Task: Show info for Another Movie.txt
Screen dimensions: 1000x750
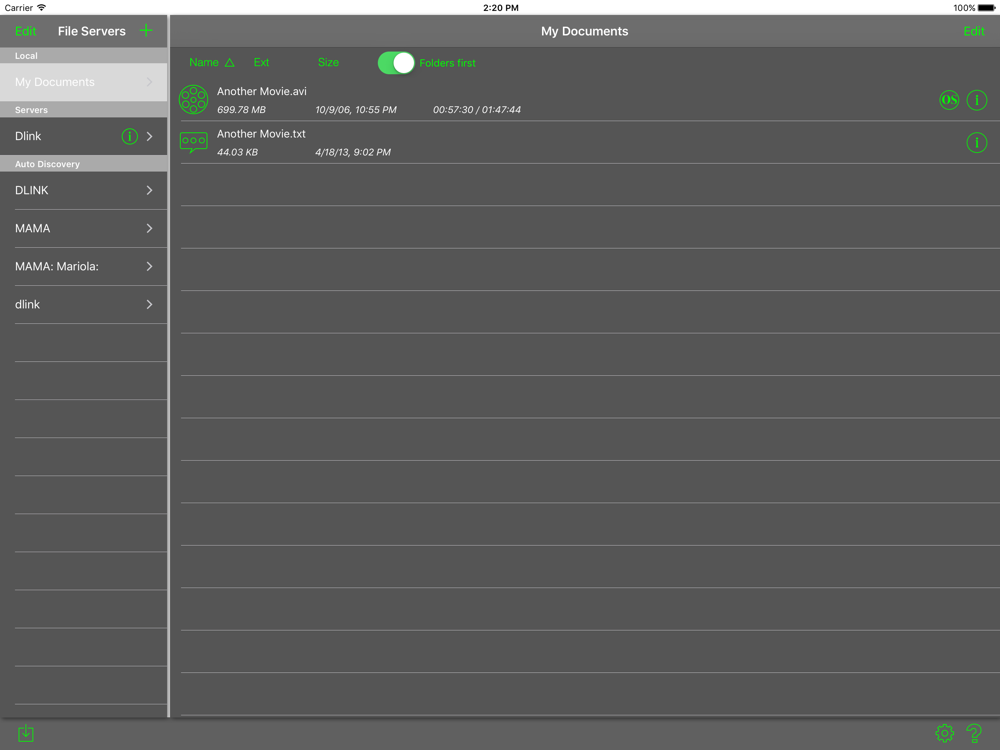Action: 976,143
